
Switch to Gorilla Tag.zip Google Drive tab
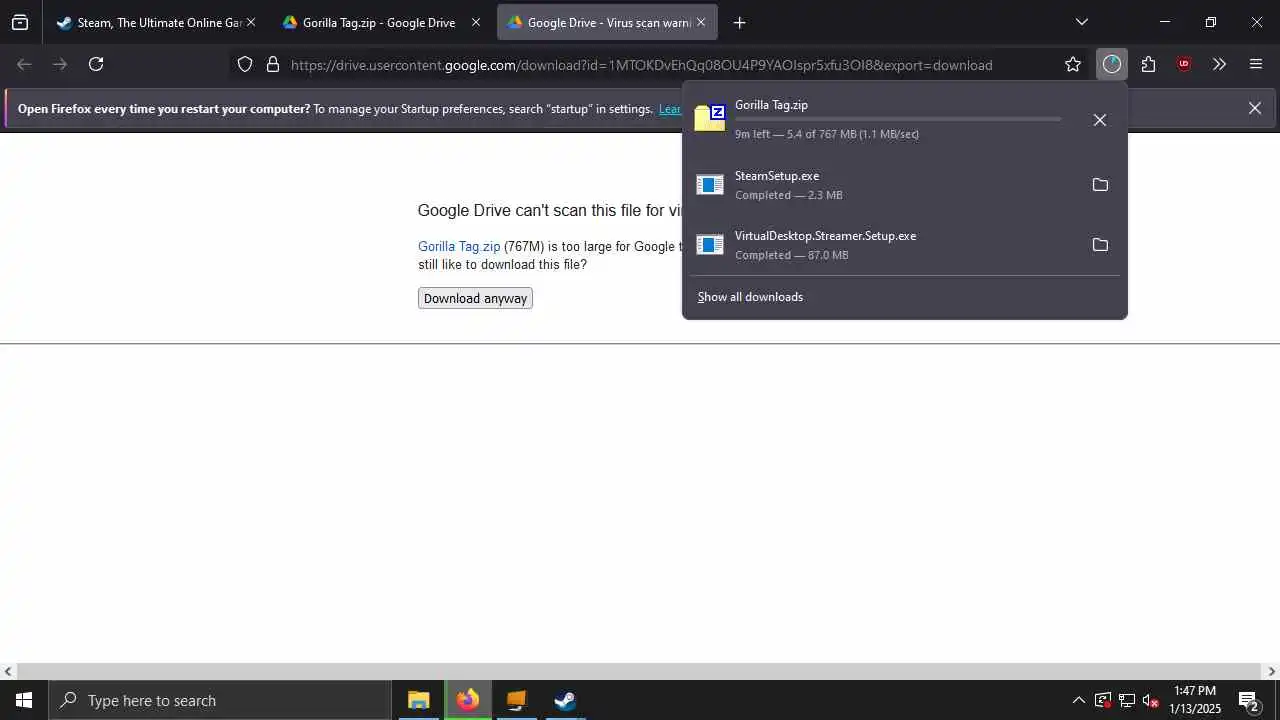[379, 22]
